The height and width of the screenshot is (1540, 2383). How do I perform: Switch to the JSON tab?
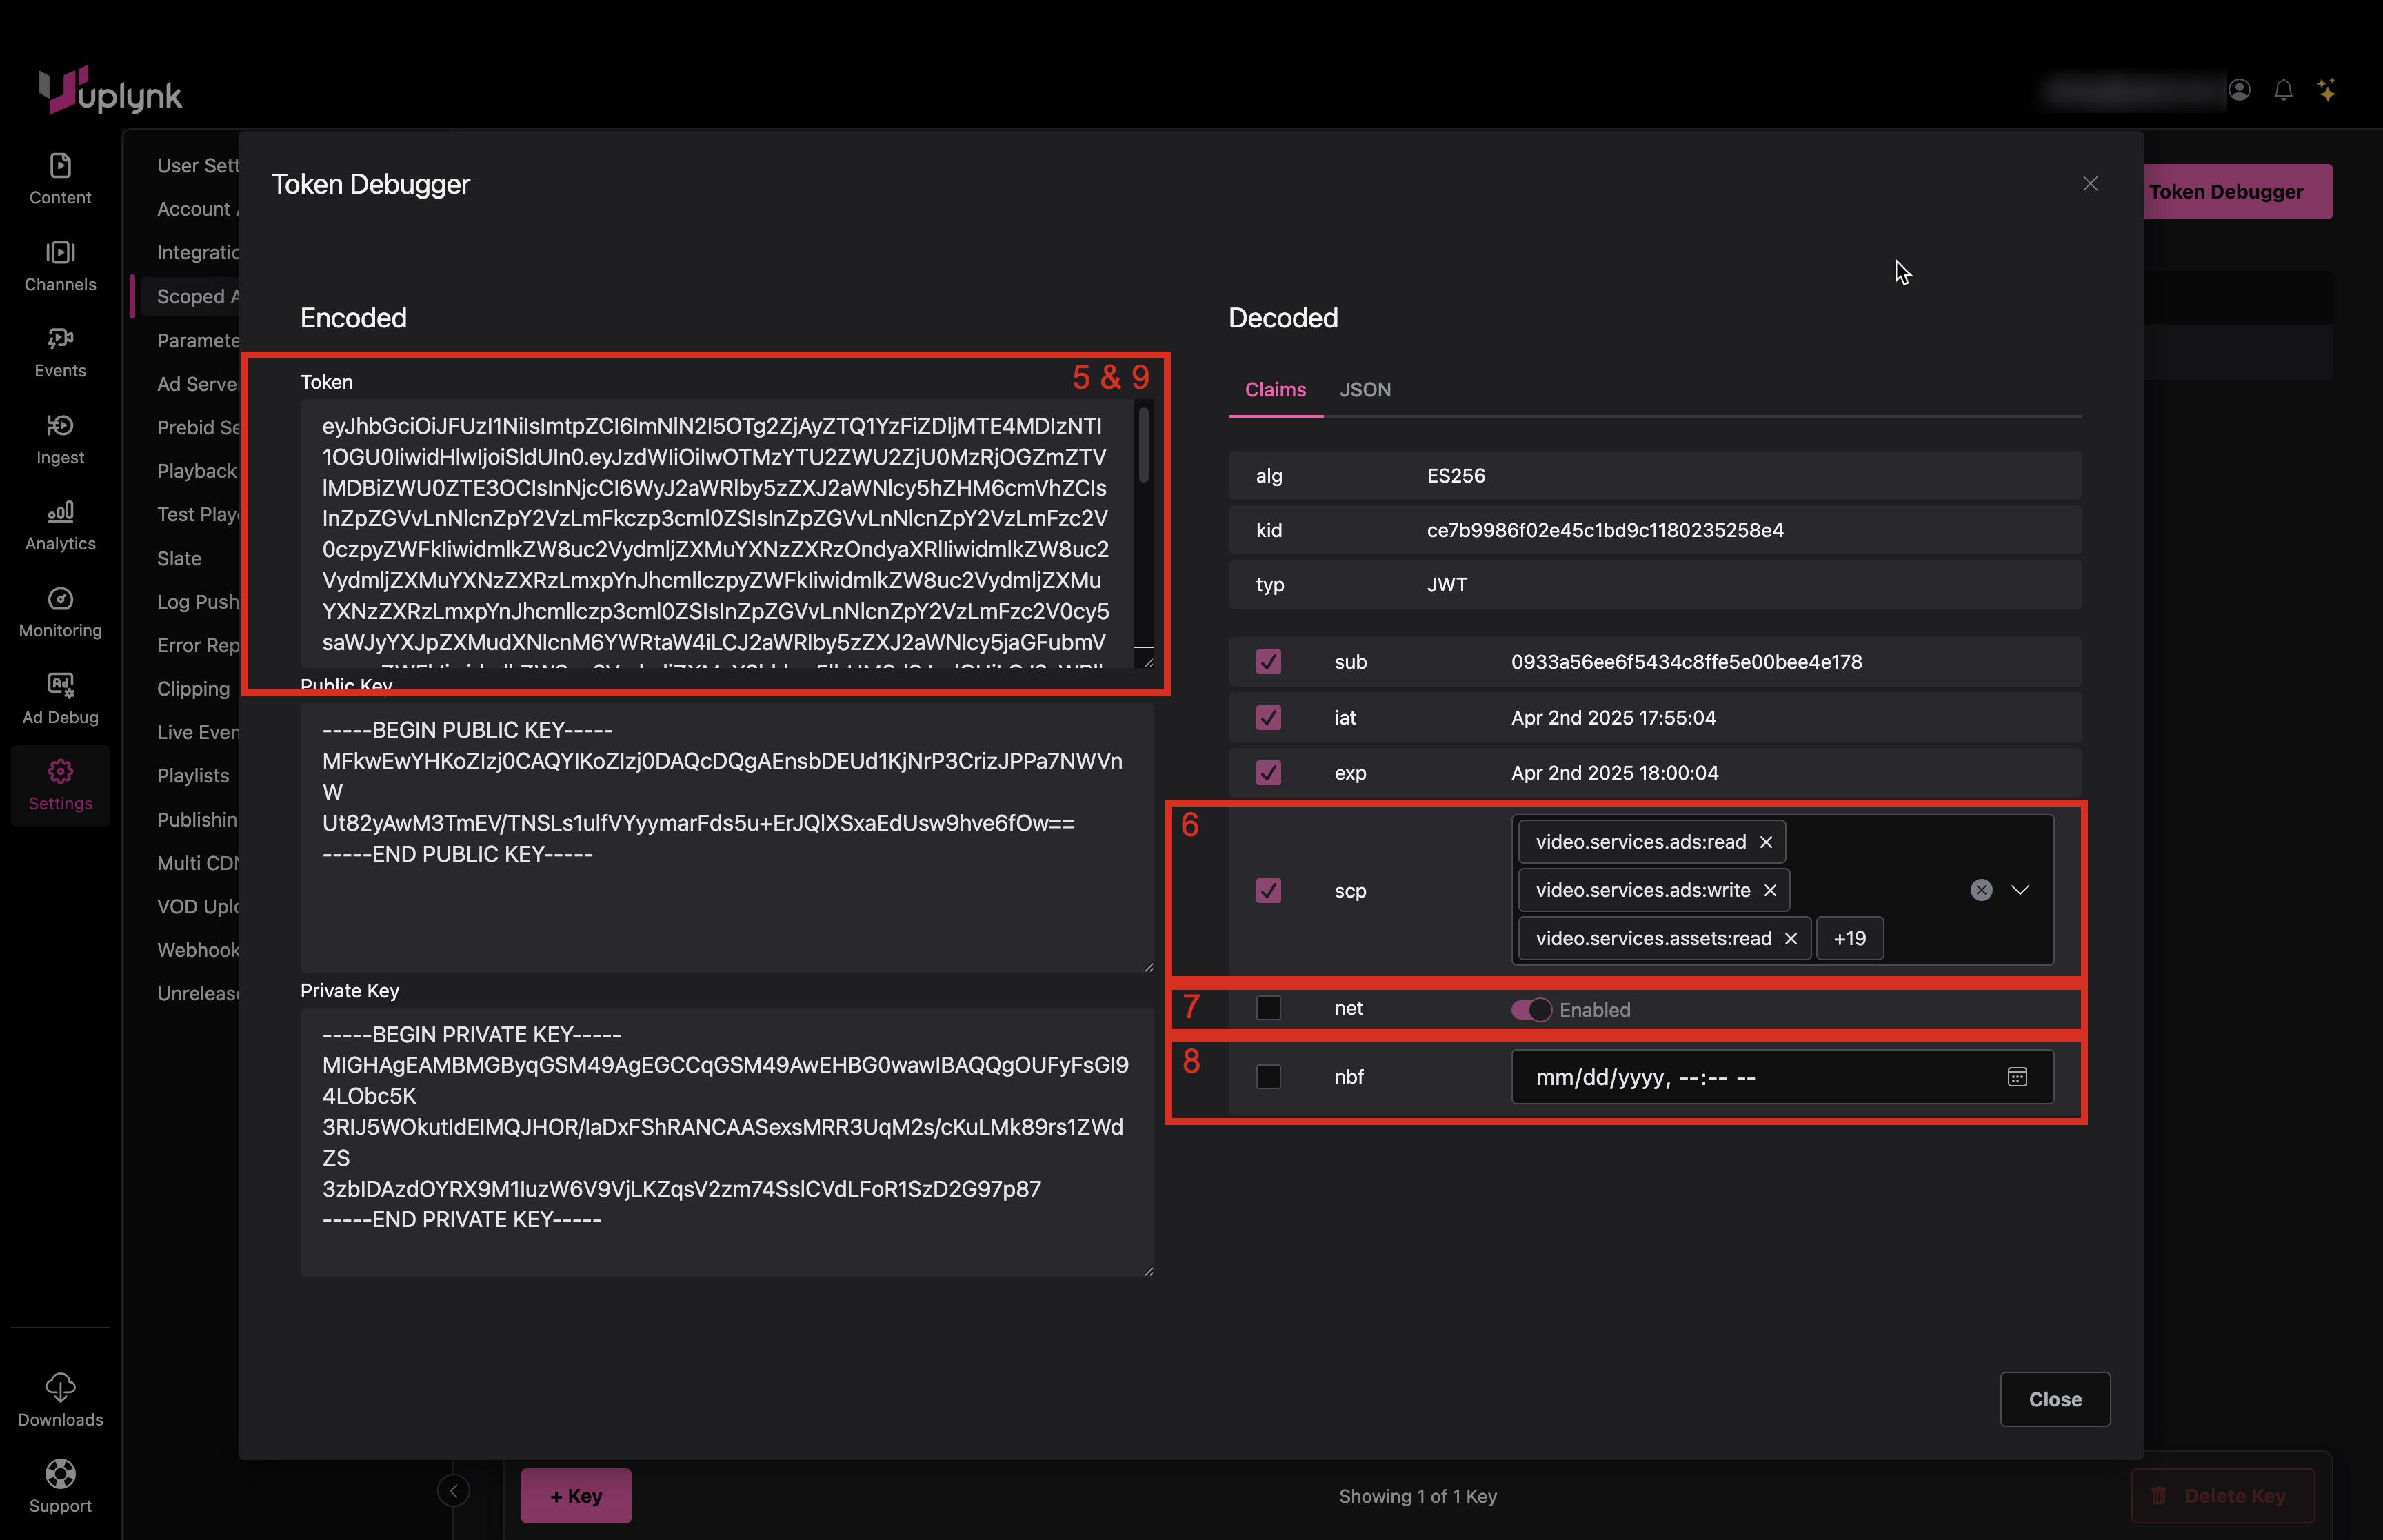[x=1365, y=390]
